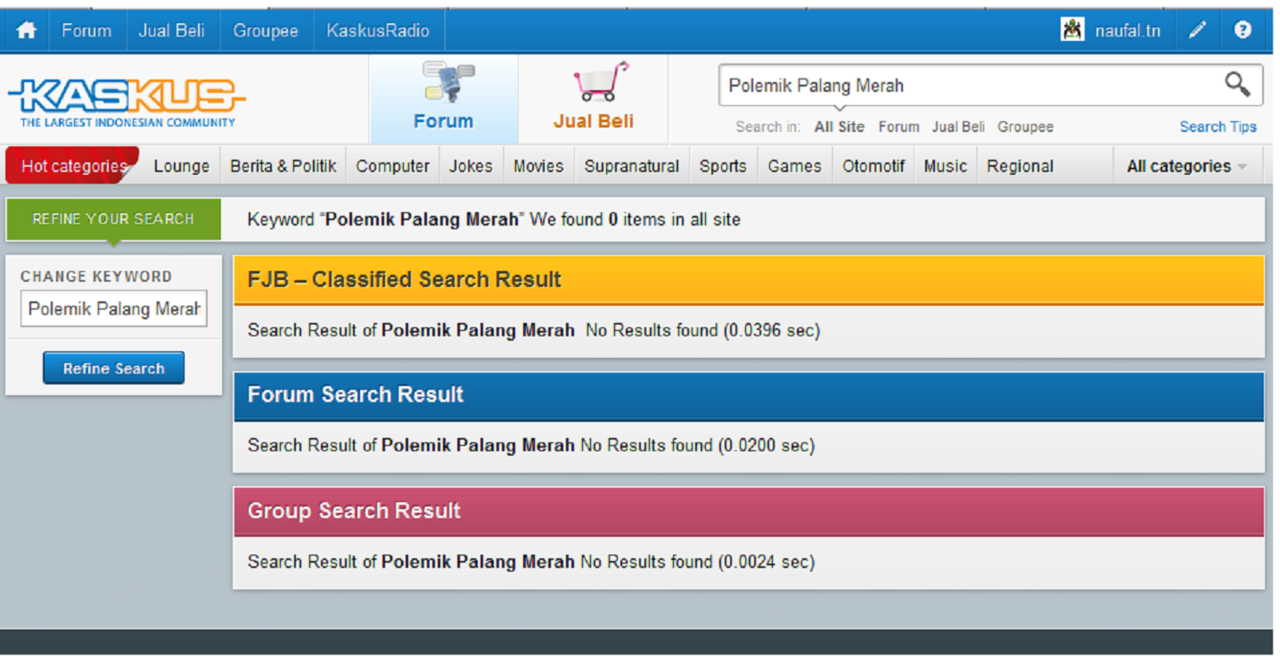Open KaskusRadio in the top bar
The width and height of the screenshot is (1280, 659).
coord(378,30)
